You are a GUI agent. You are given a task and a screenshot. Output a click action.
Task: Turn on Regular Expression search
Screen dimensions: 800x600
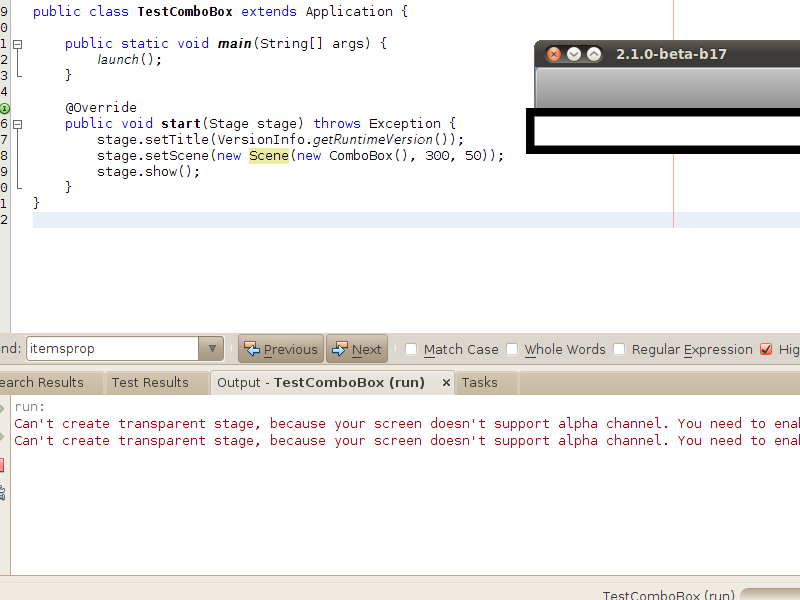coord(619,349)
